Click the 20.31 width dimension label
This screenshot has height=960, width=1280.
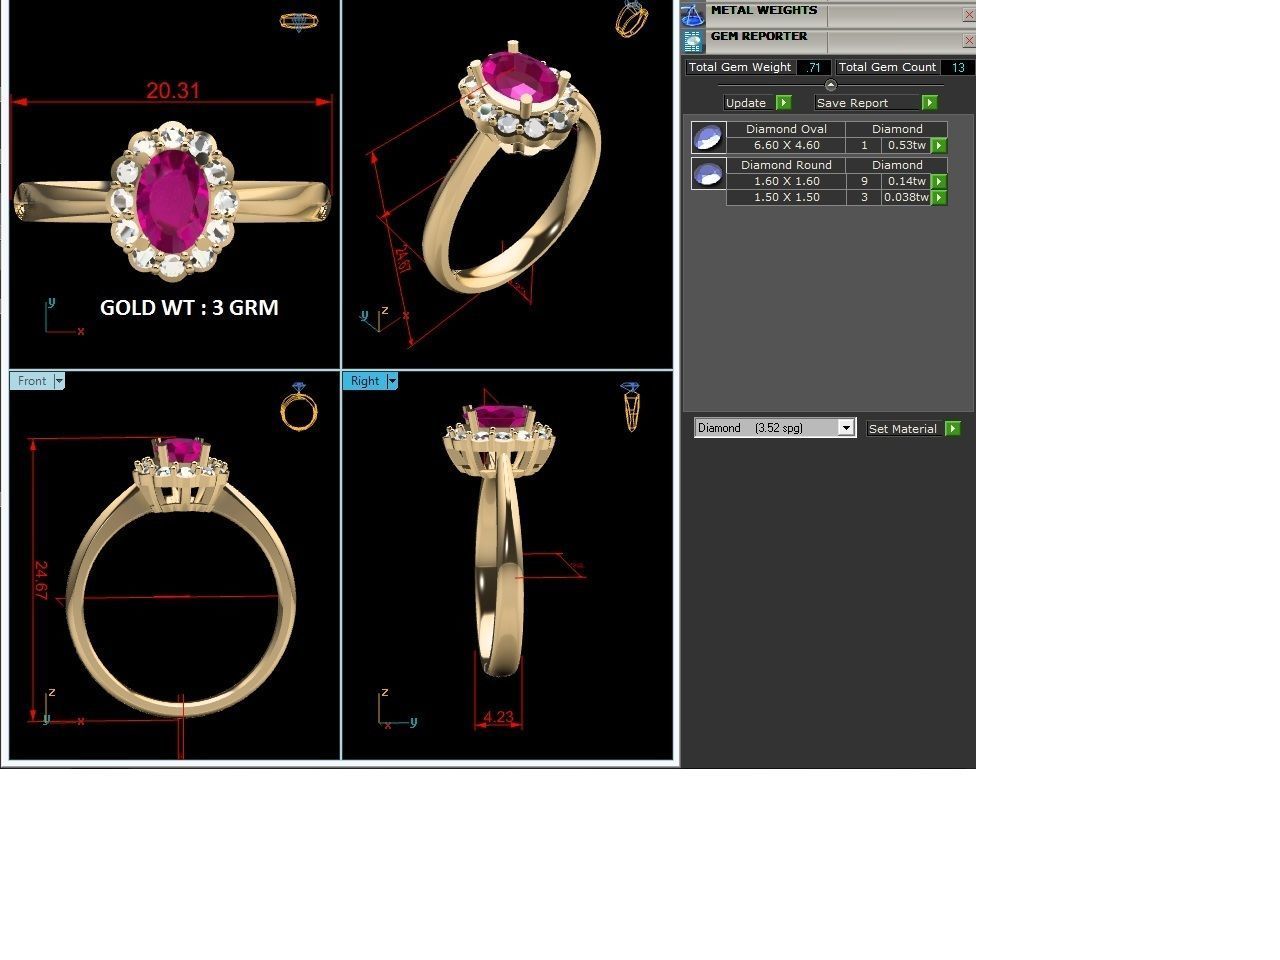click(173, 90)
